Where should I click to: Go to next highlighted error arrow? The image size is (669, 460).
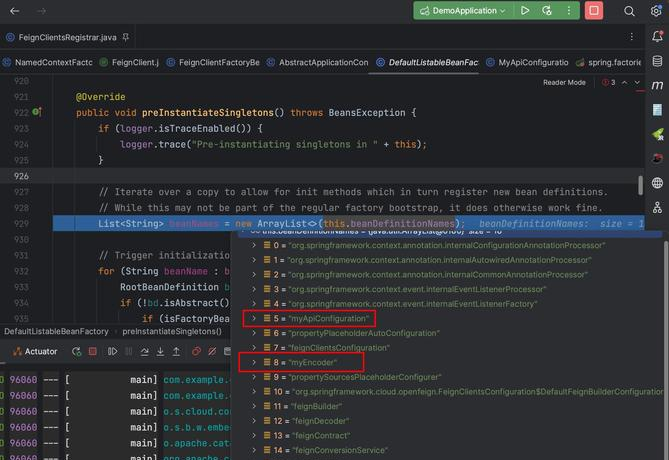[637, 82]
